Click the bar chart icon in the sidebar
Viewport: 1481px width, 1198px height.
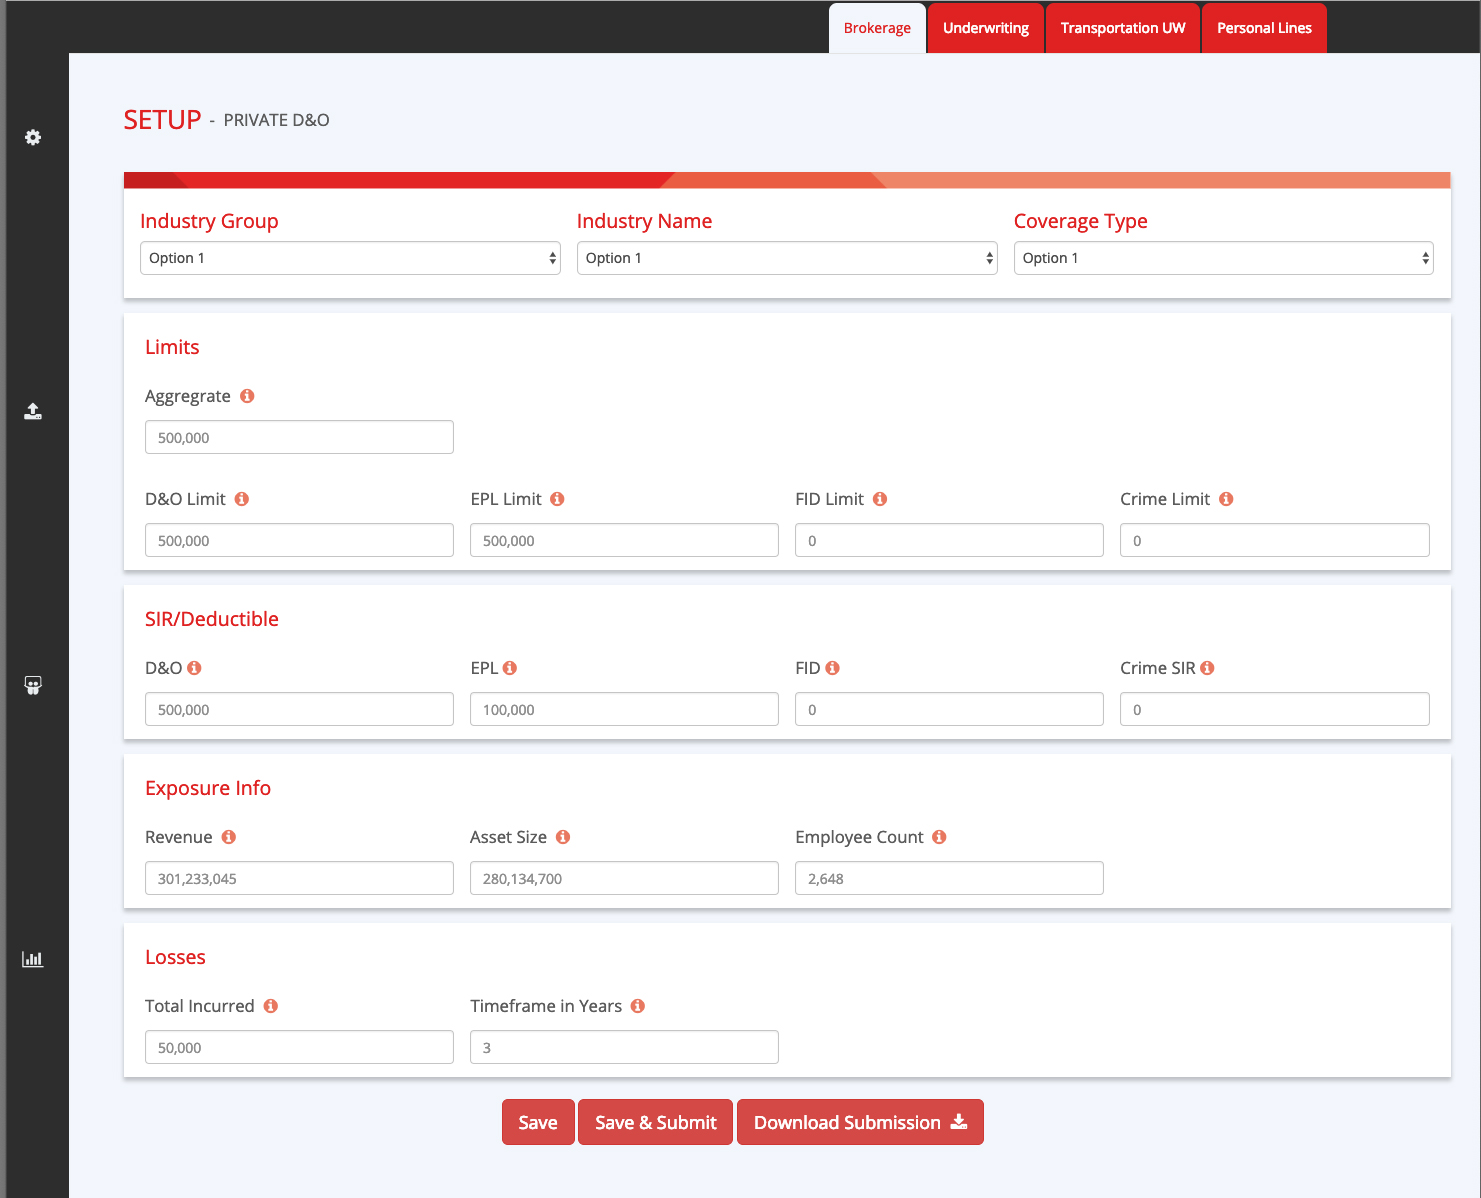pos(33,959)
